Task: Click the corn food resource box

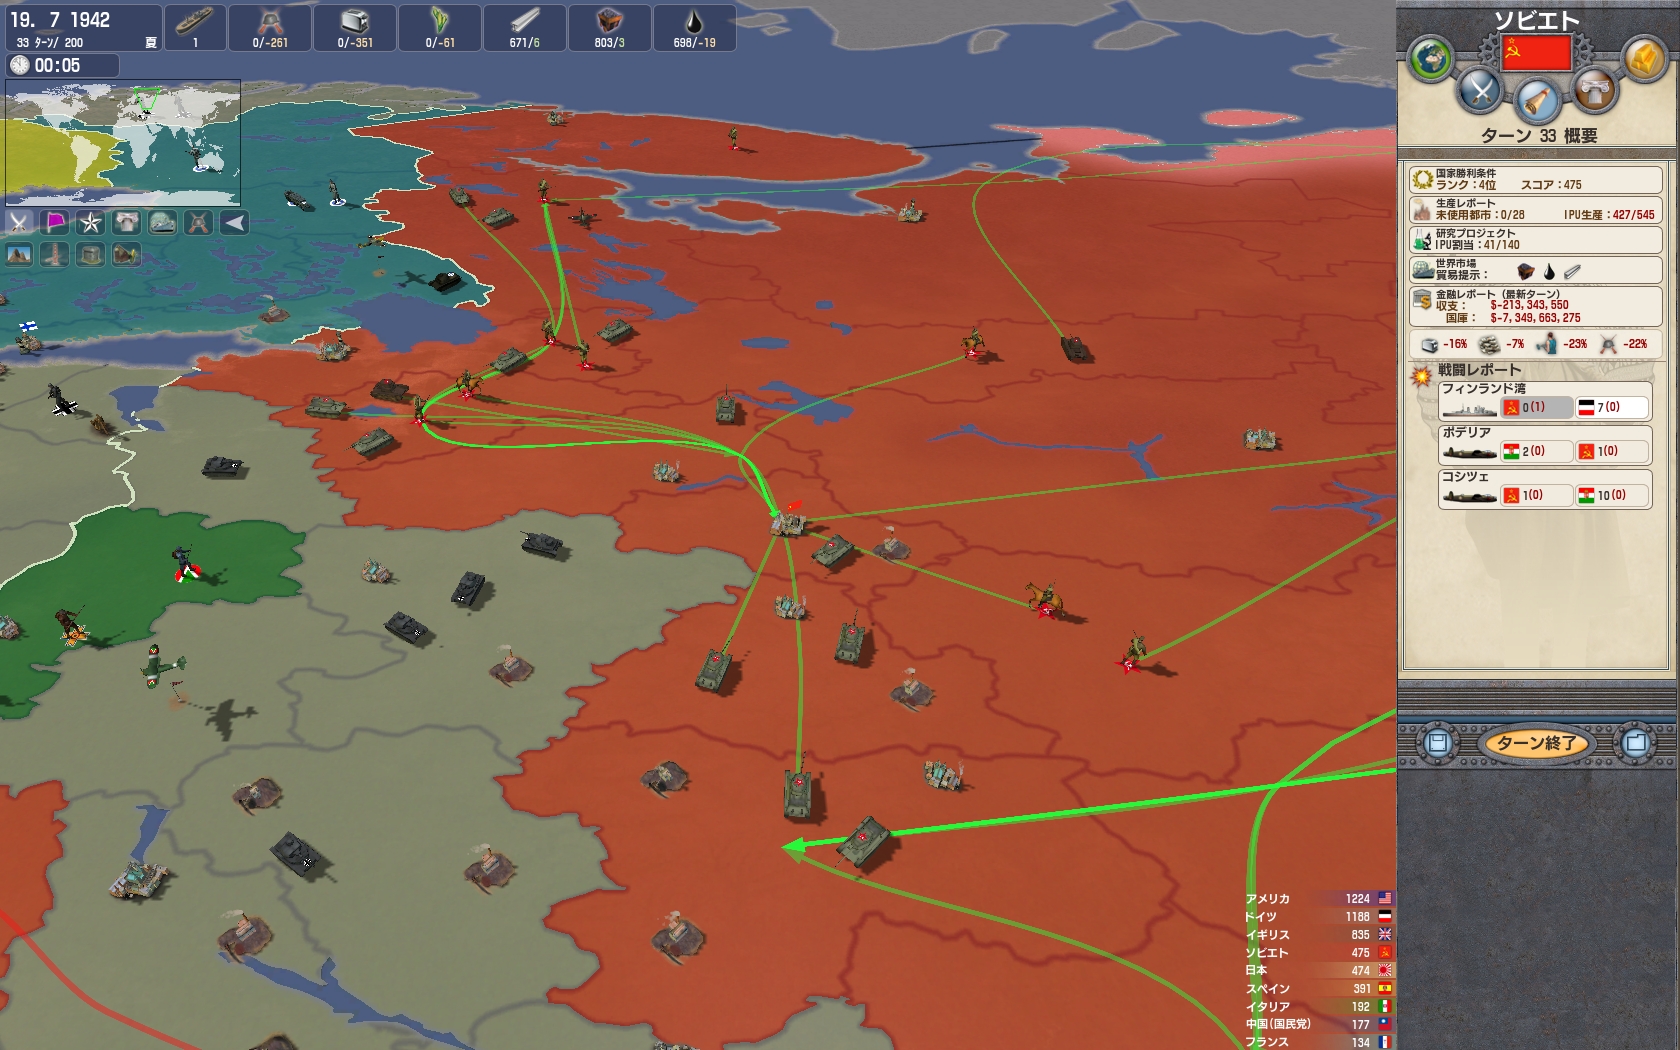Action: pyautogui.click(x=440, y=27)
